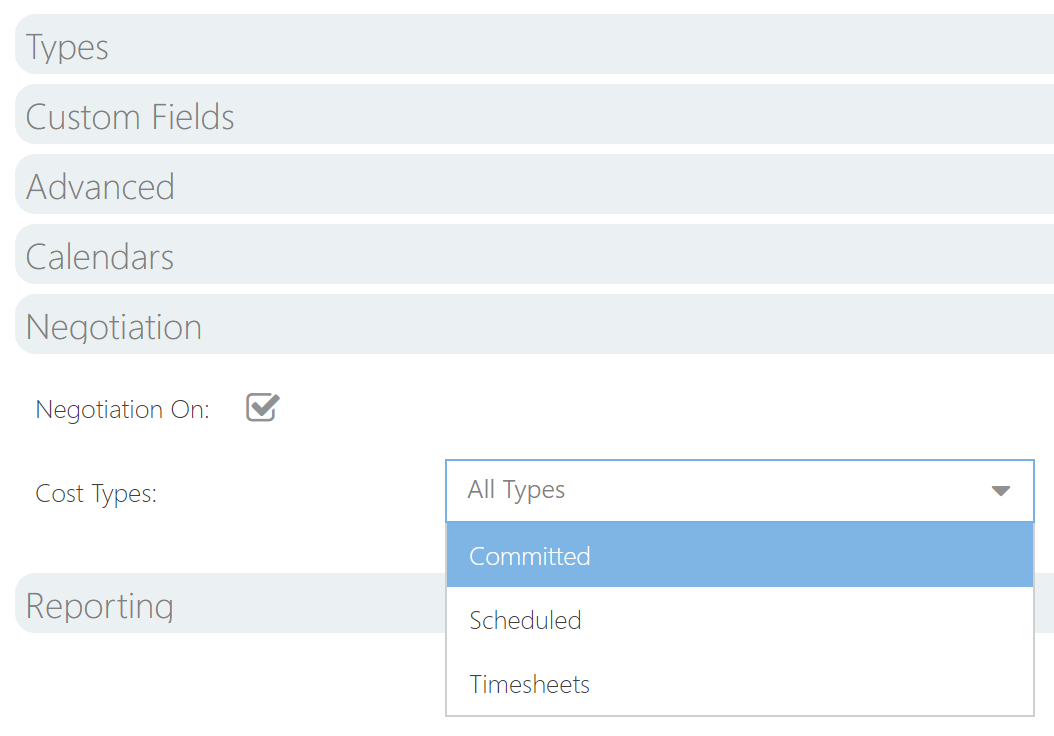This screenshot has height=736, width=1054.
Task: Open the Advanced settings section
Action: pos(534,184)
